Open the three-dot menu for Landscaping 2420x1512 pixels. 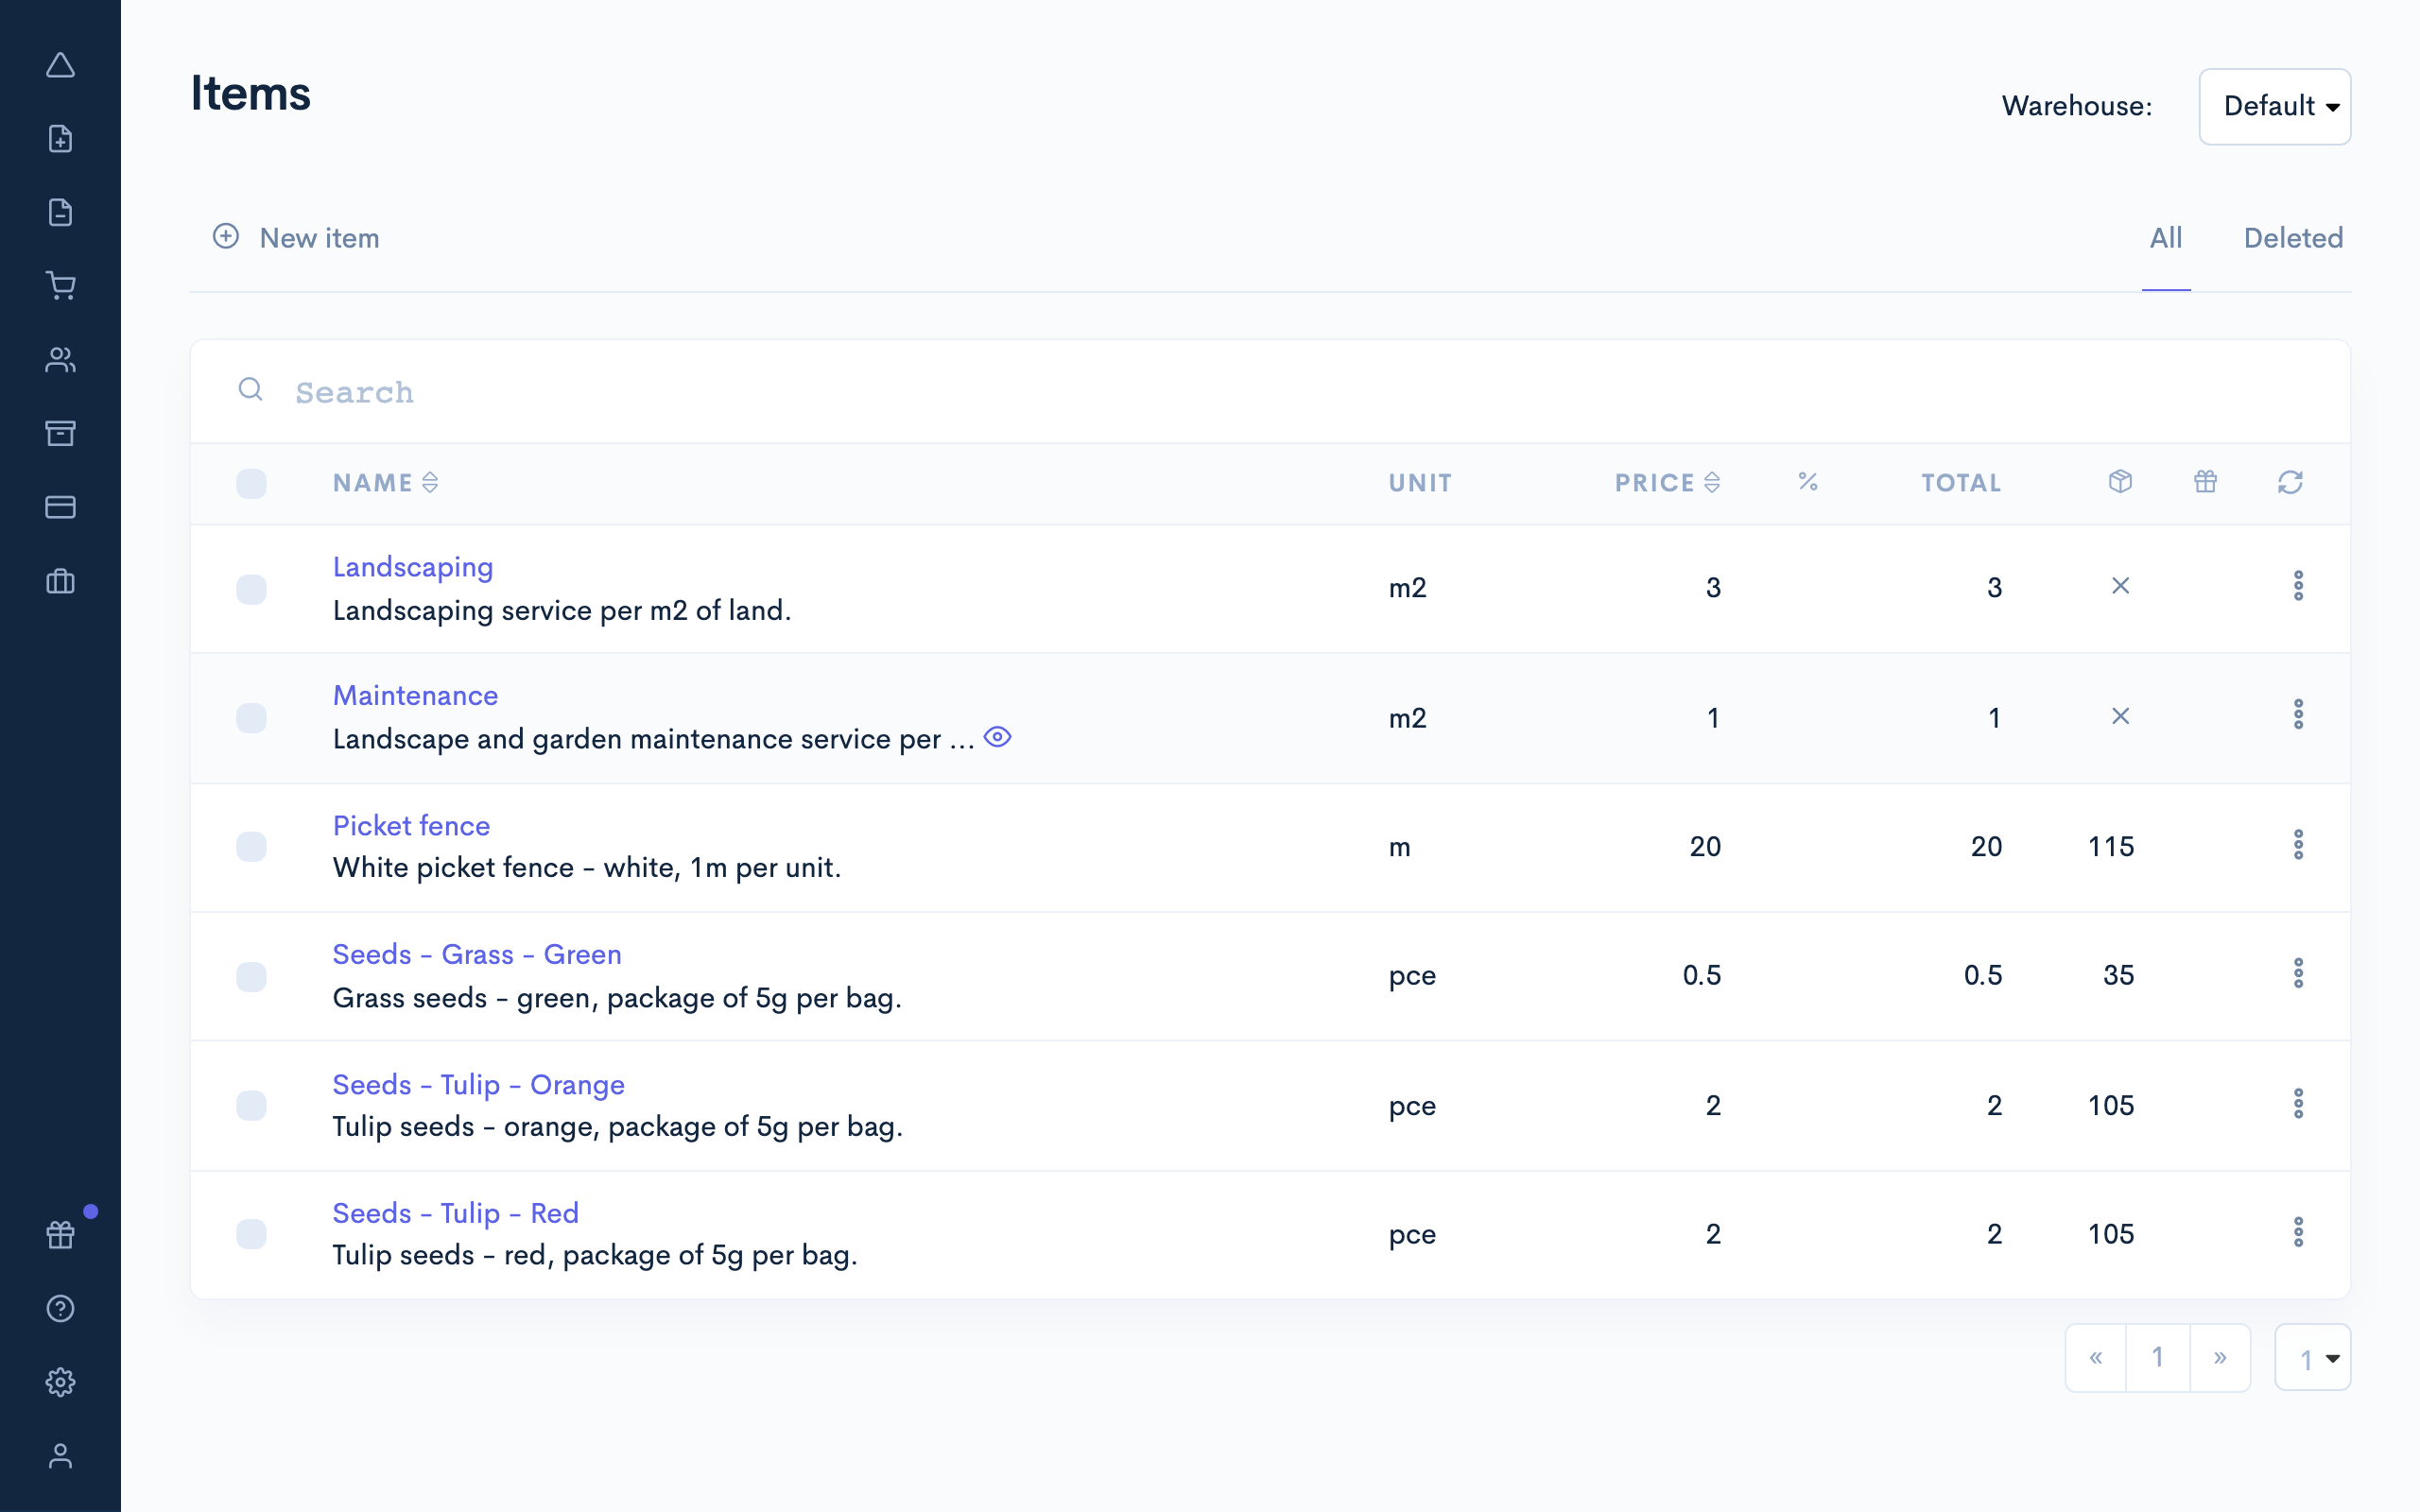pos(2298,586)
